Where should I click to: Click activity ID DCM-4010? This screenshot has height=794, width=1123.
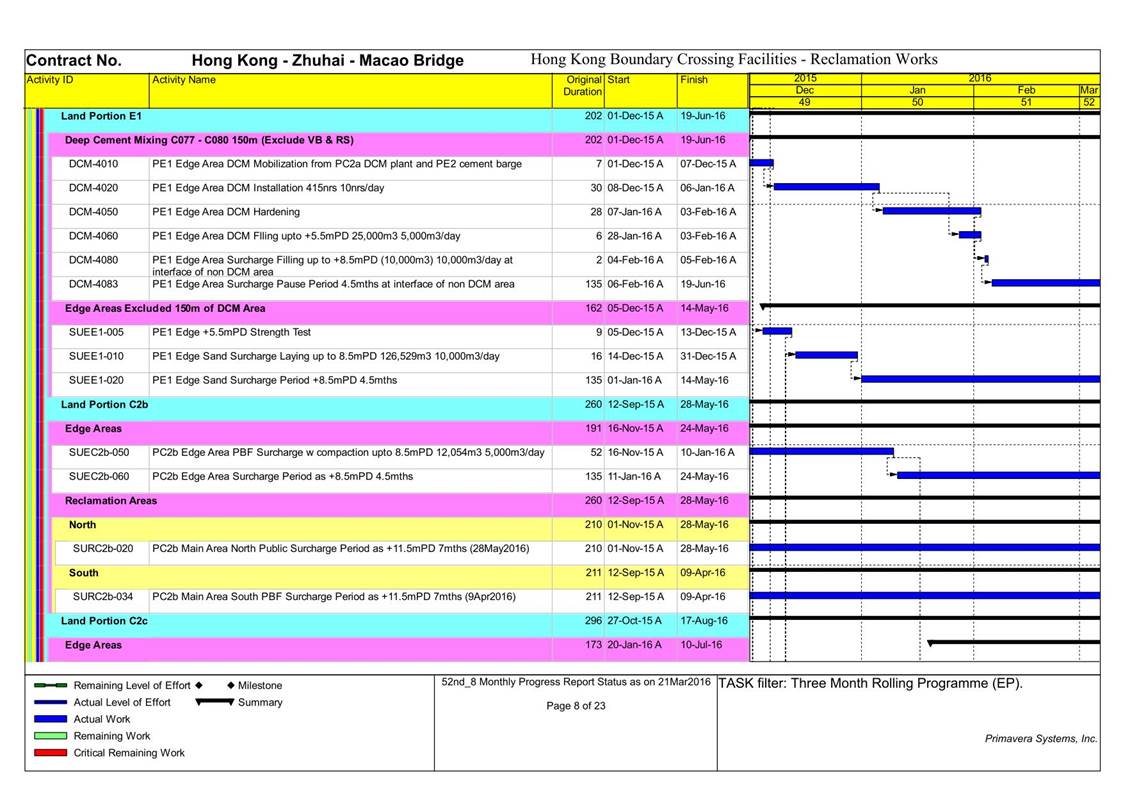pos(93,164)
